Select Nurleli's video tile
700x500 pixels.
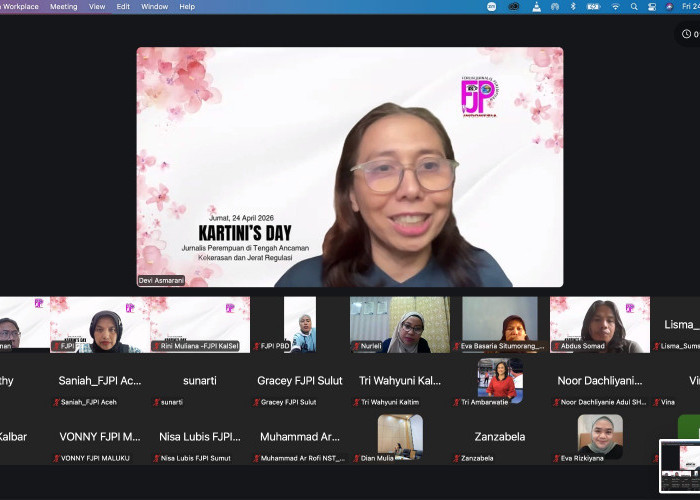click(x=399, y=324)
